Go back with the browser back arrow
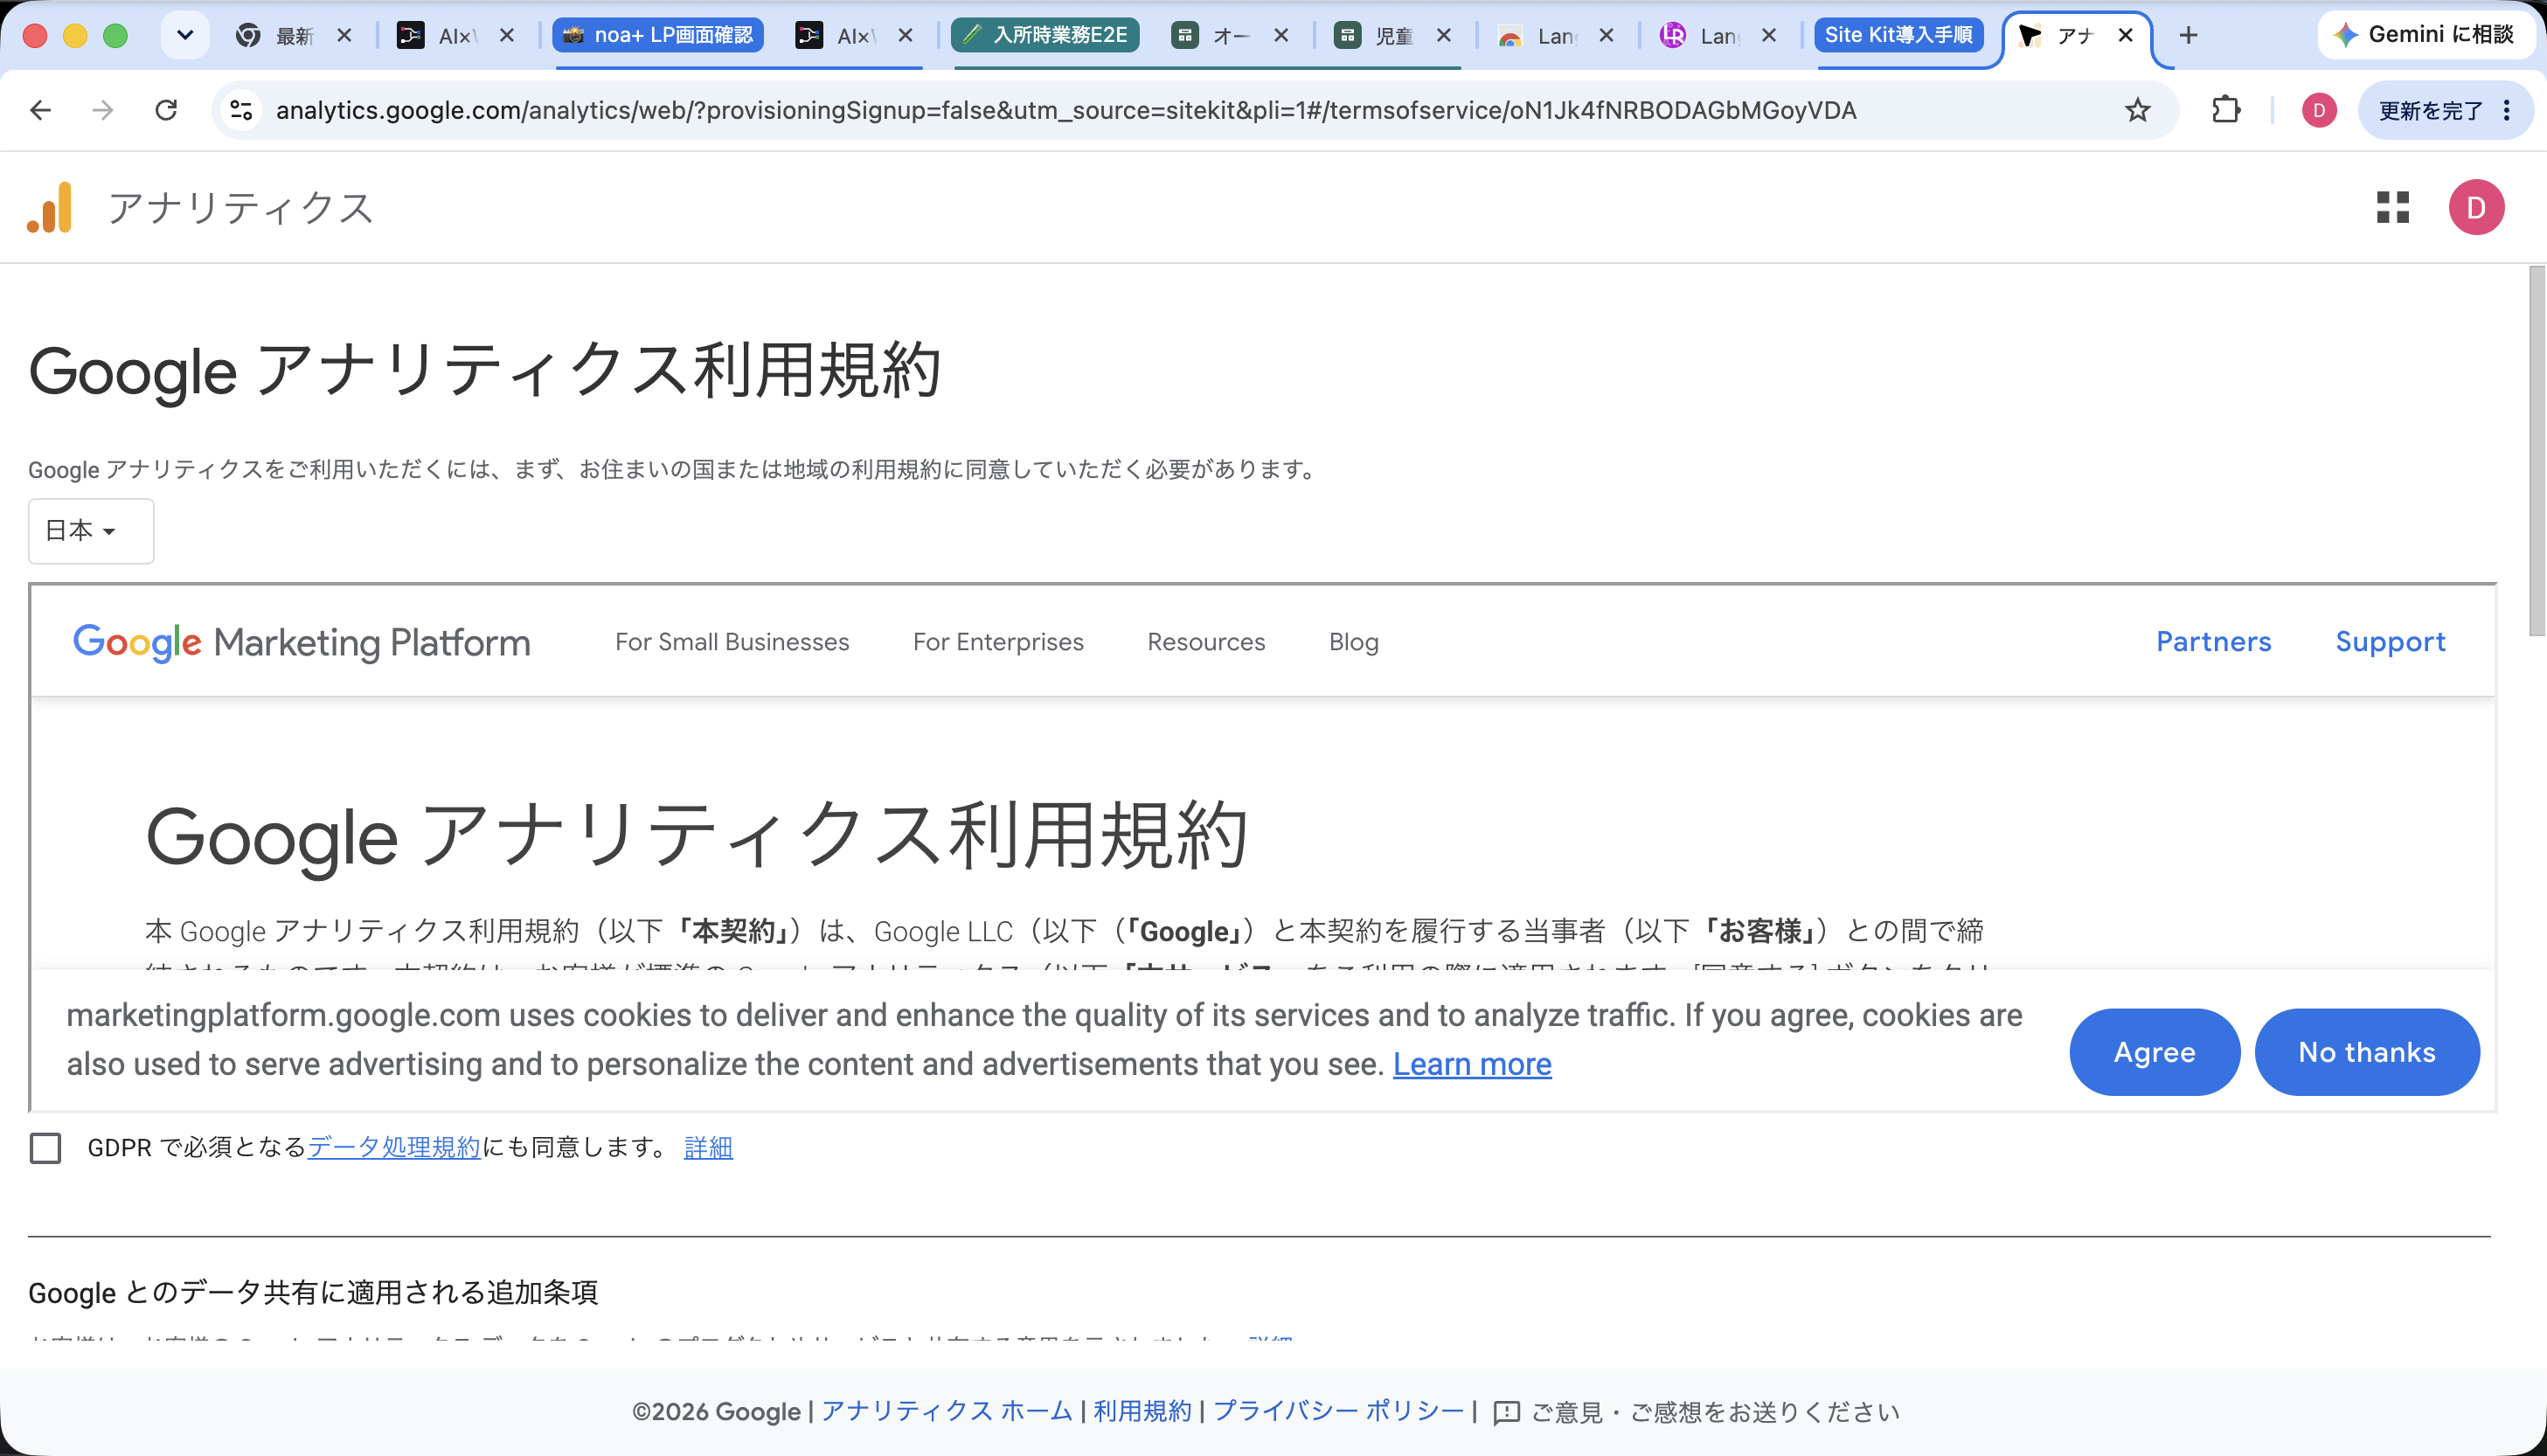This screenshot has height=1456, width=2547. [x=40, y=110]
